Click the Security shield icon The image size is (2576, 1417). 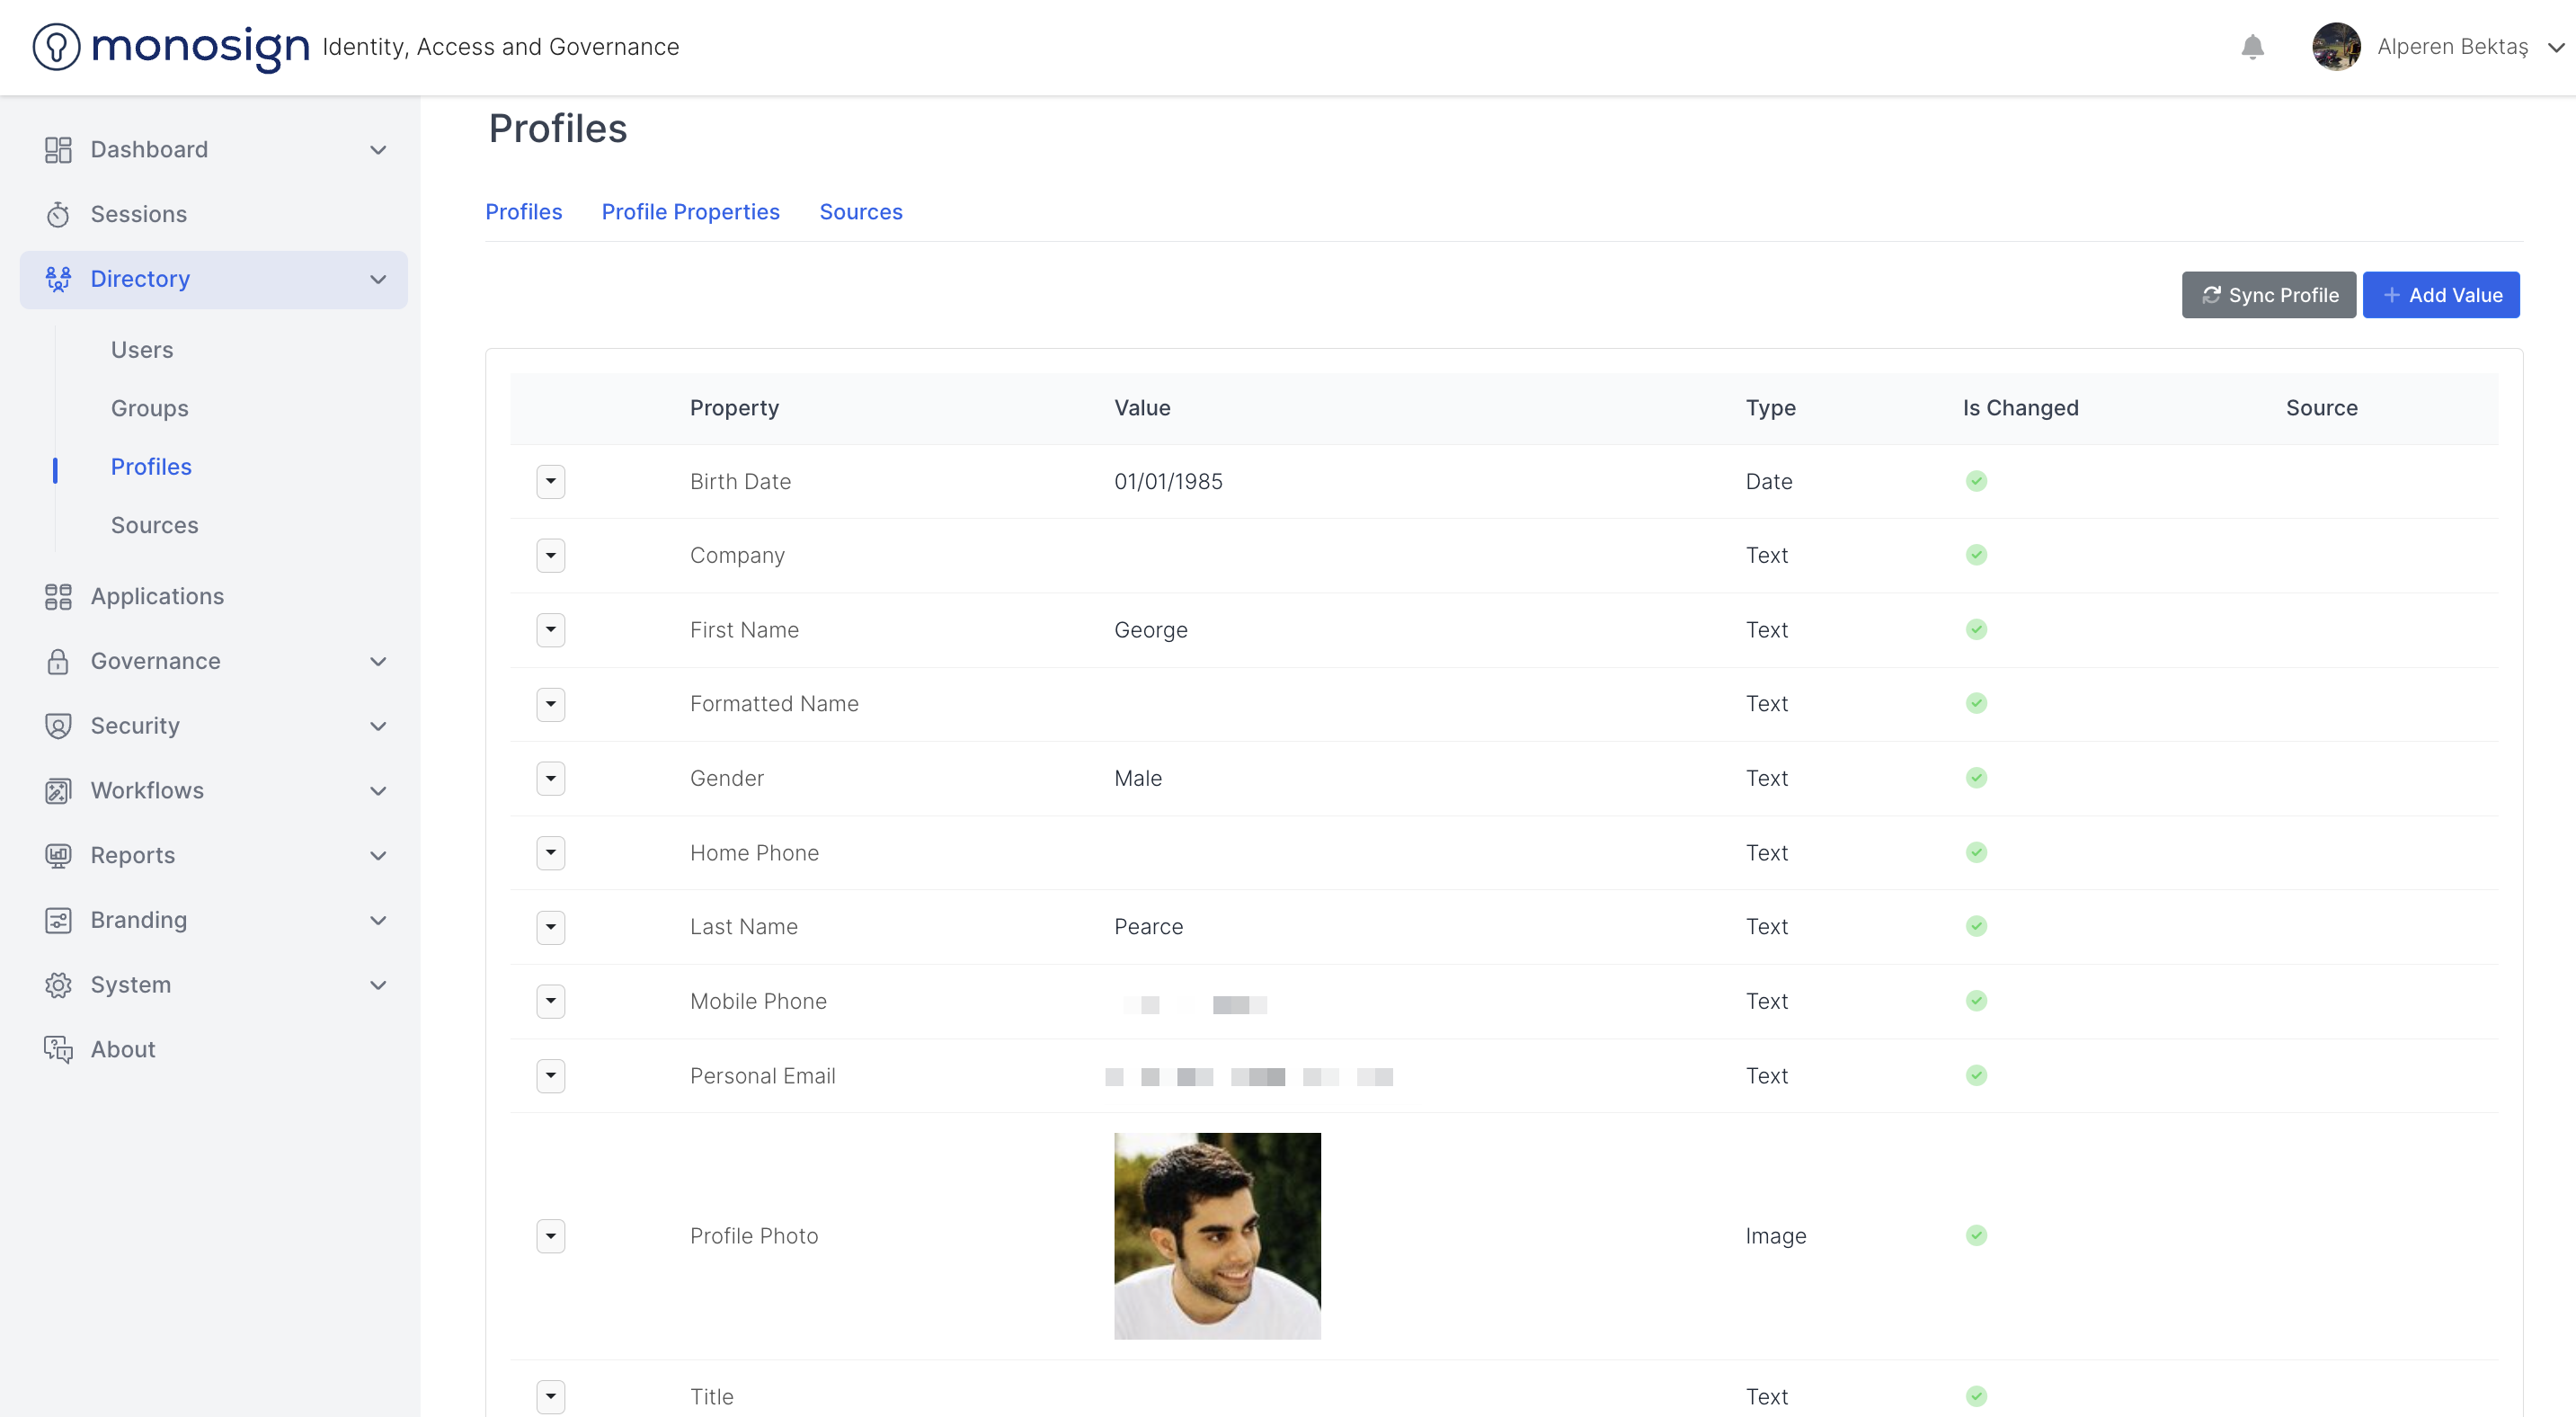(x=58, y=726)
